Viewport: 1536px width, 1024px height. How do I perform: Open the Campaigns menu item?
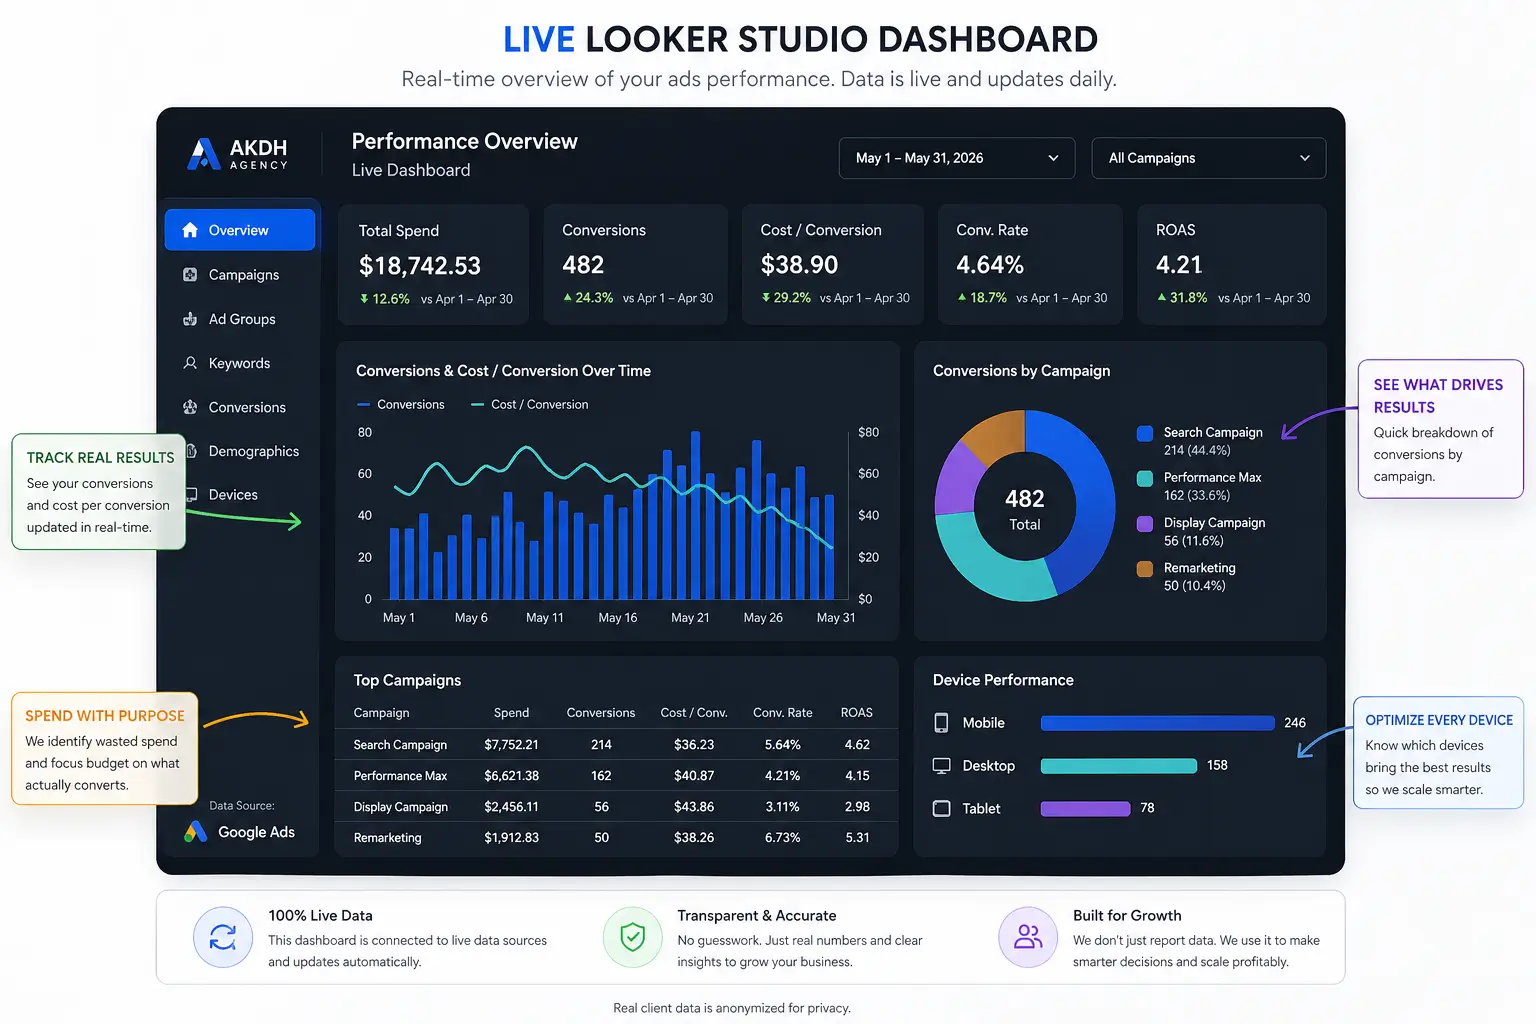(240, 274)
